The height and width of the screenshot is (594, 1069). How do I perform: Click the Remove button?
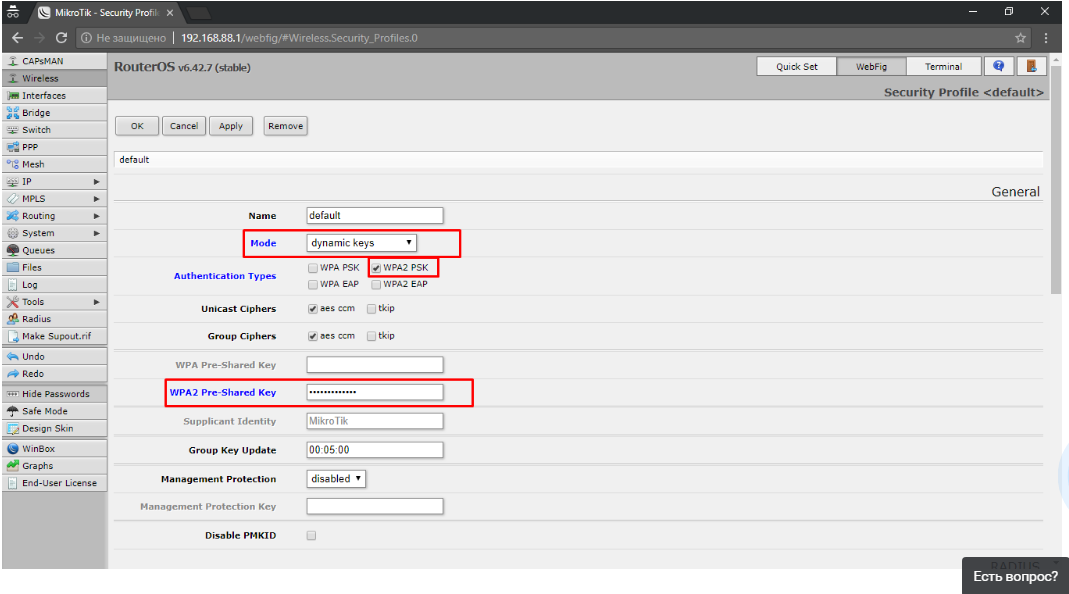click(x=285, y=126)
